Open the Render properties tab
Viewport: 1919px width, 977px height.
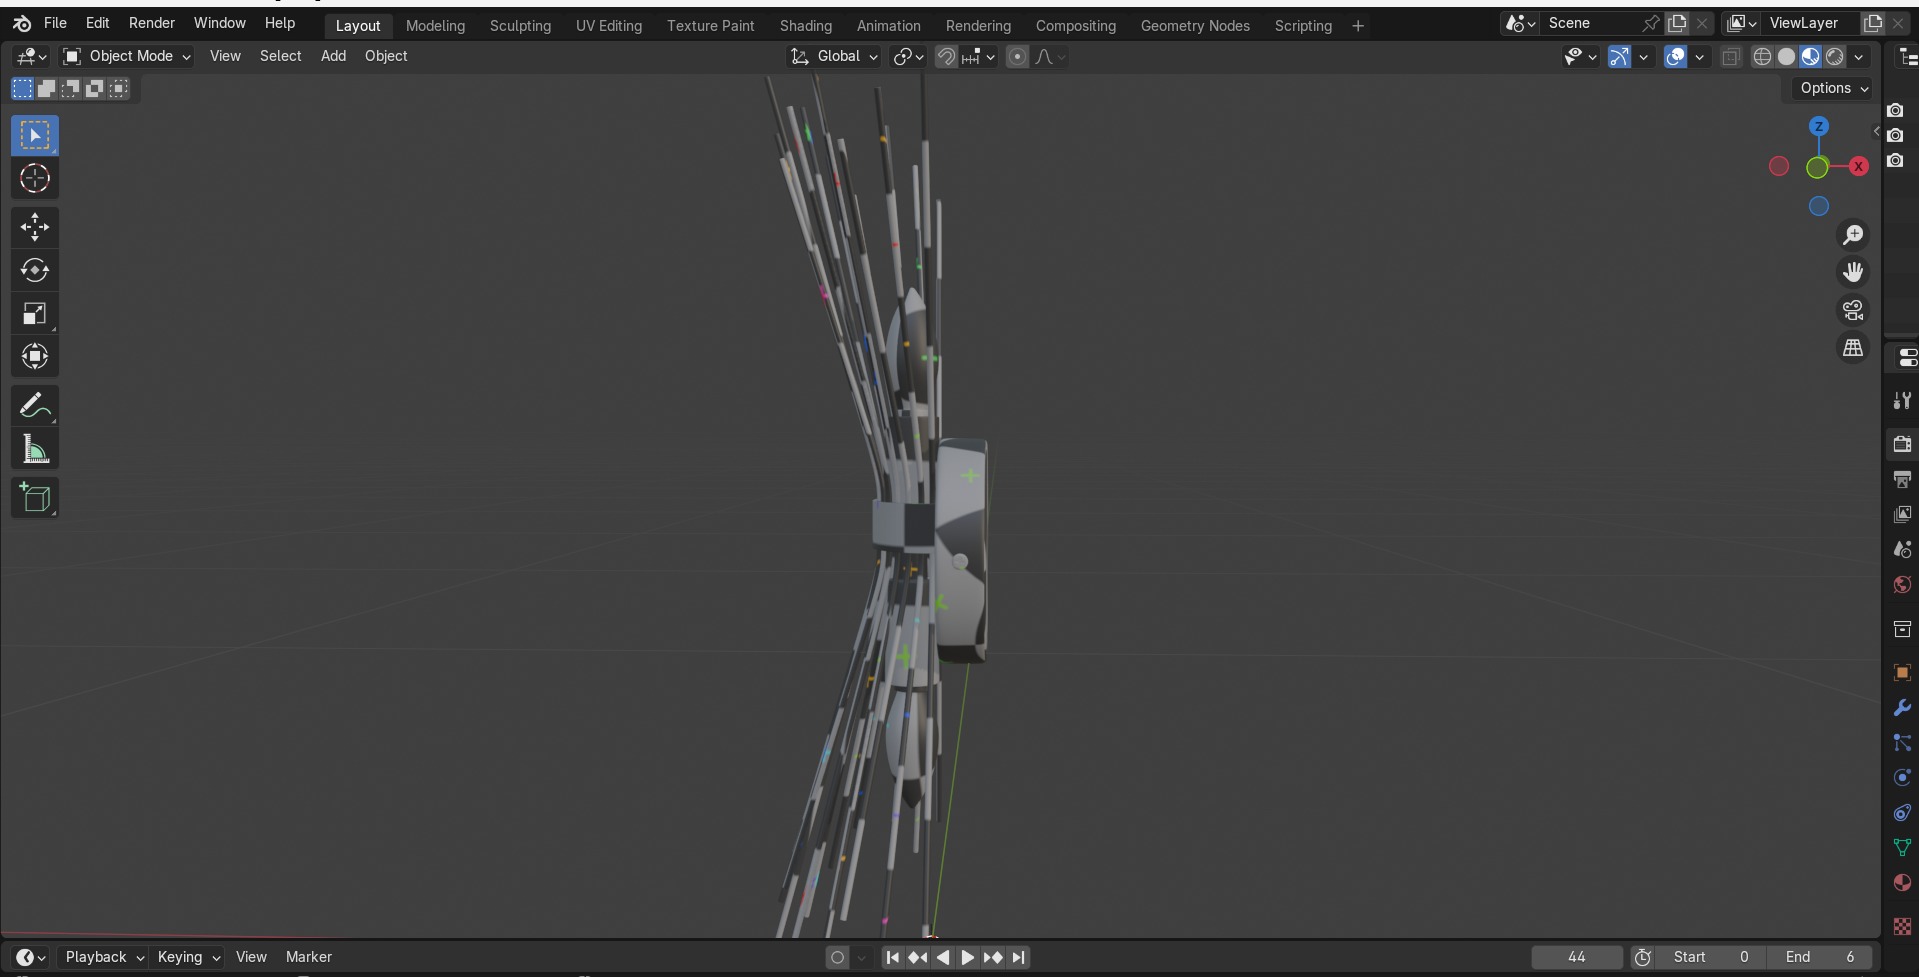[1902, 444]
